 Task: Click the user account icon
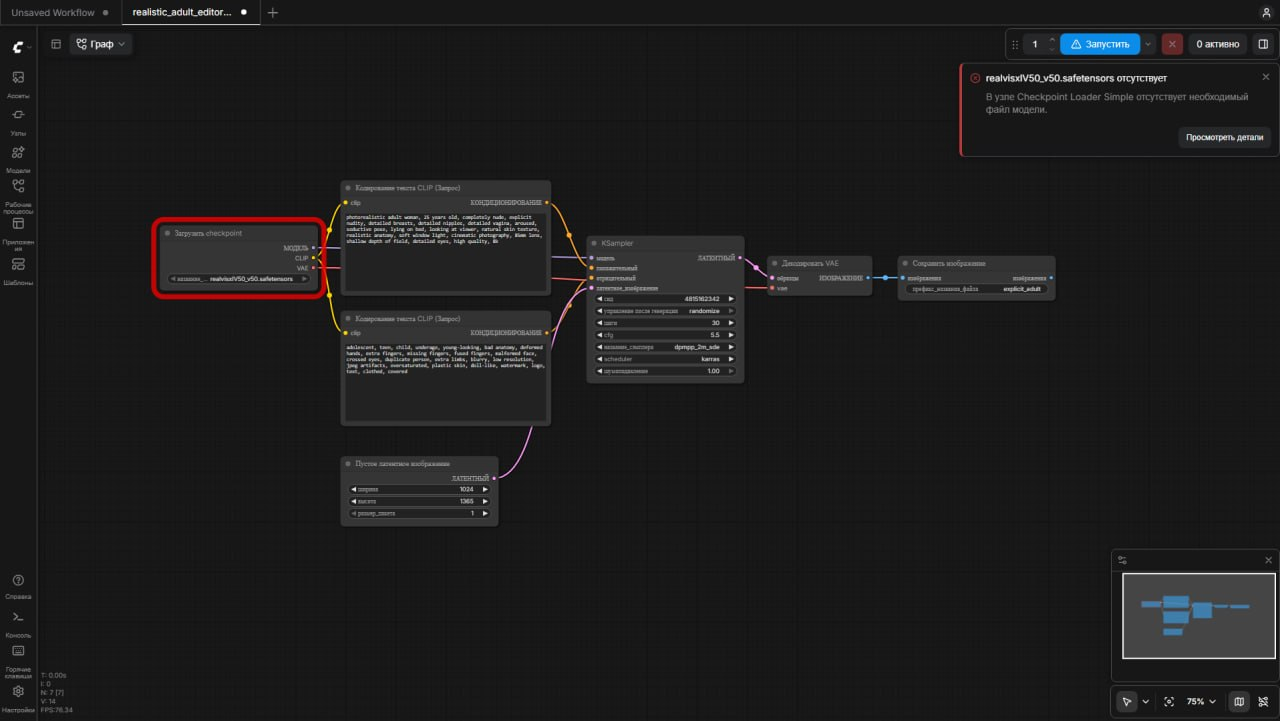coord(1266,12)
